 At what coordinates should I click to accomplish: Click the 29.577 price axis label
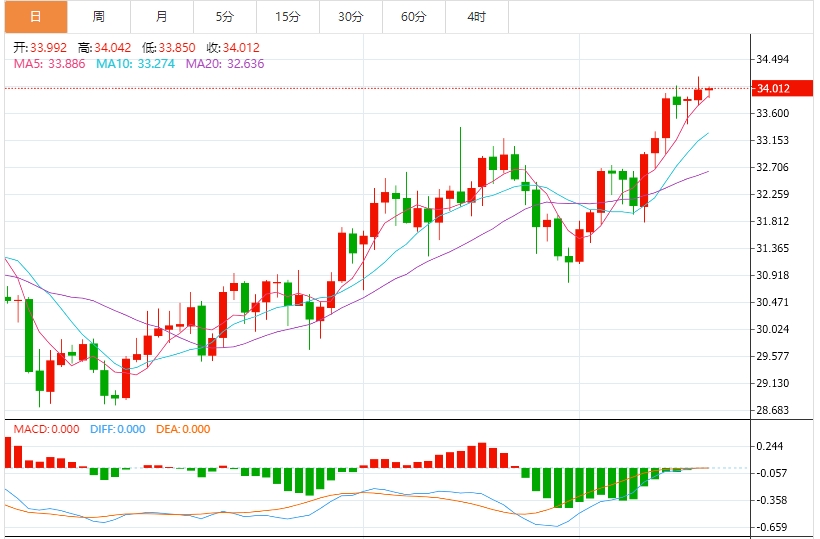pyautogui.click(x=772, y=357)
